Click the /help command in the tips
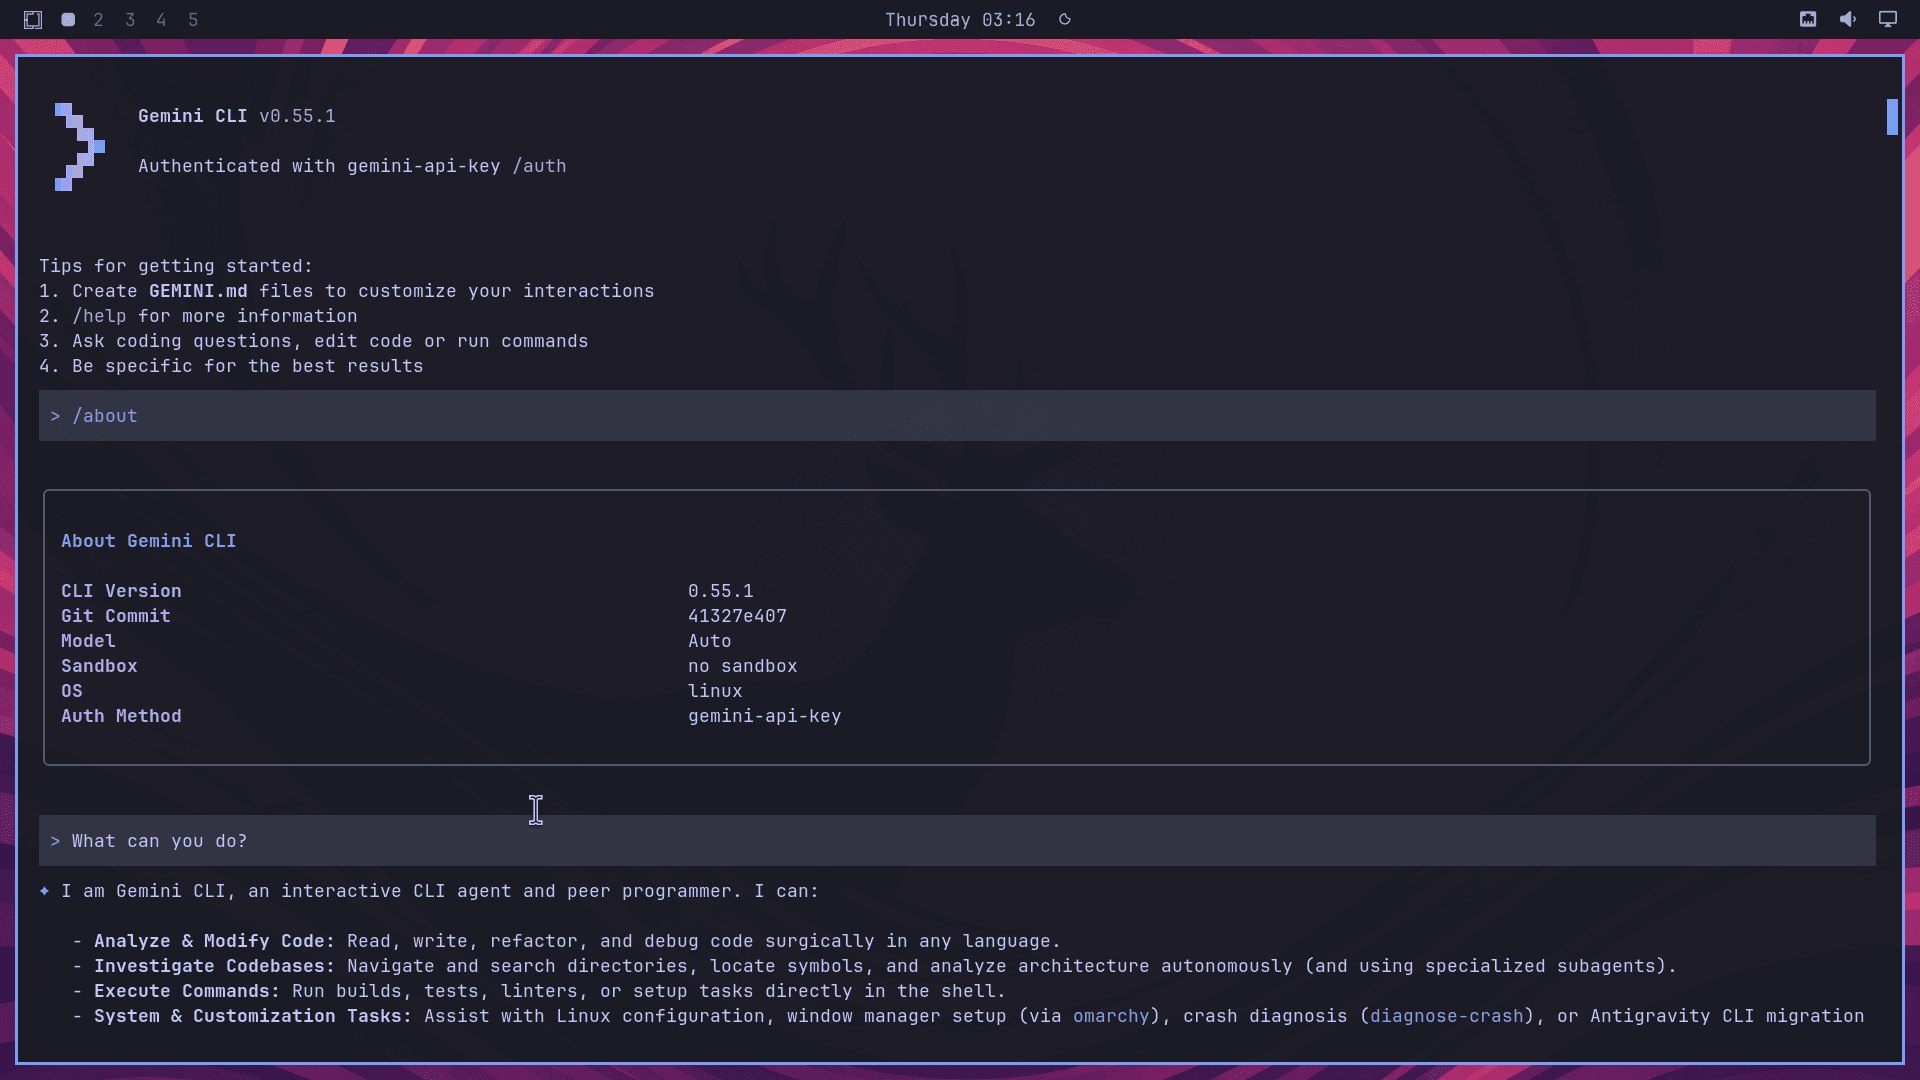Viewport: 1920px width, 1080px height. [x=99, y=316]
